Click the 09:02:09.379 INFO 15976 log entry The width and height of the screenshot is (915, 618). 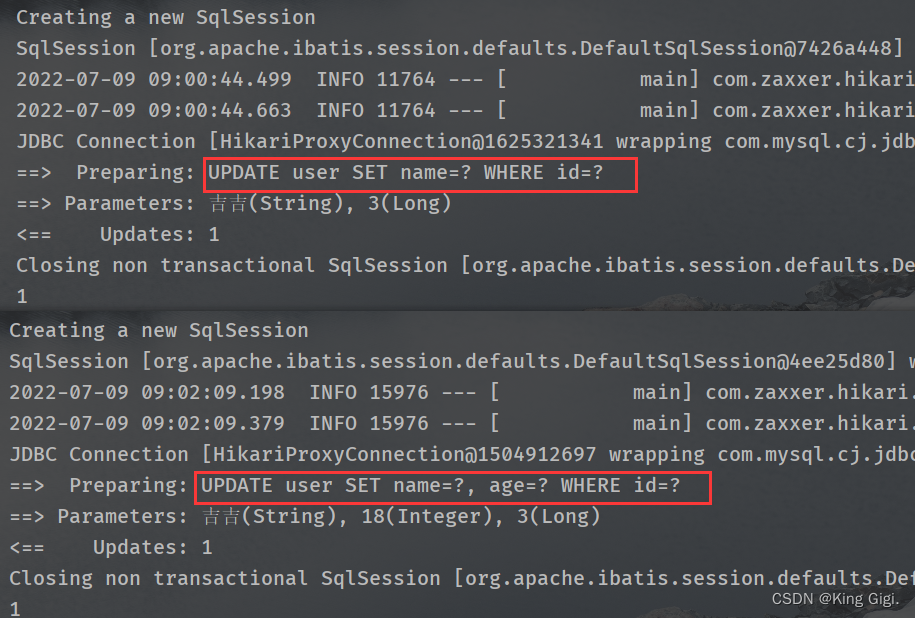pos(462,423)
